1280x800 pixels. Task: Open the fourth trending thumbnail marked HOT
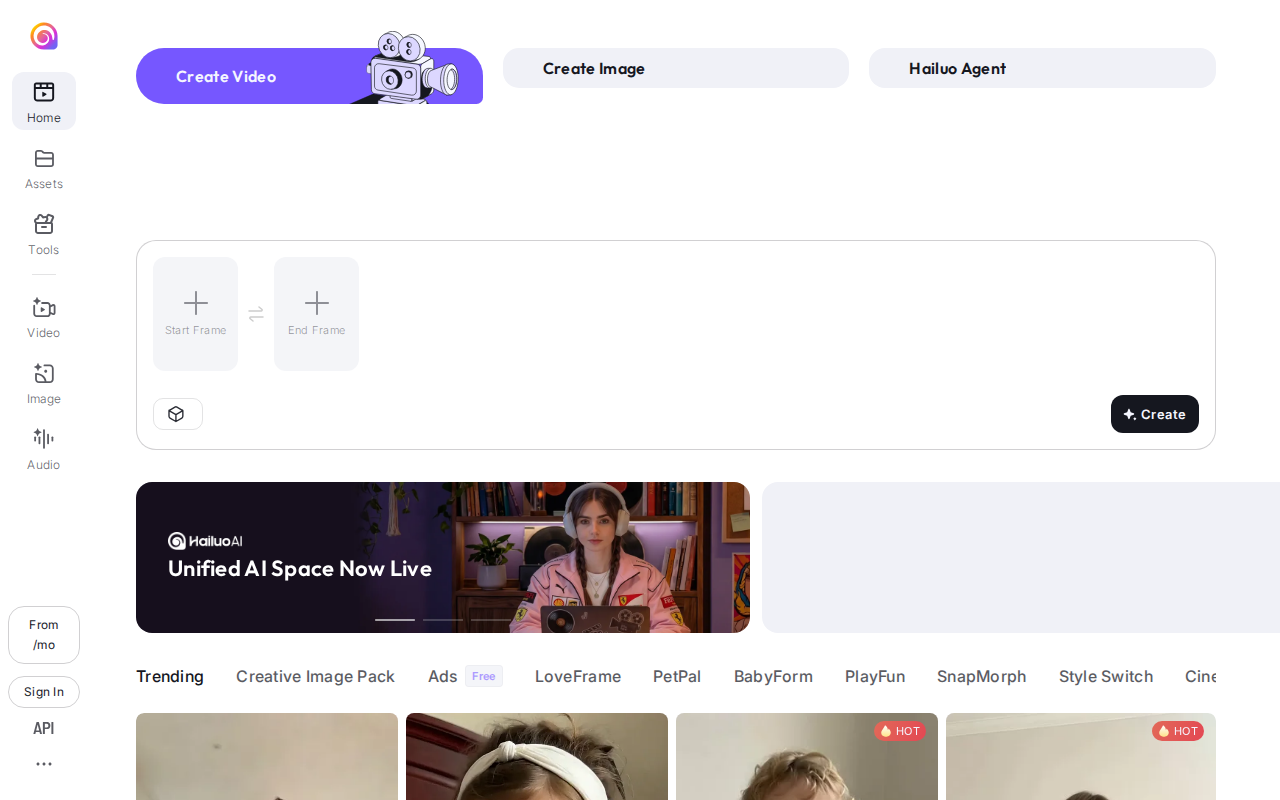pyautogui.click(x=1081, y=756)
